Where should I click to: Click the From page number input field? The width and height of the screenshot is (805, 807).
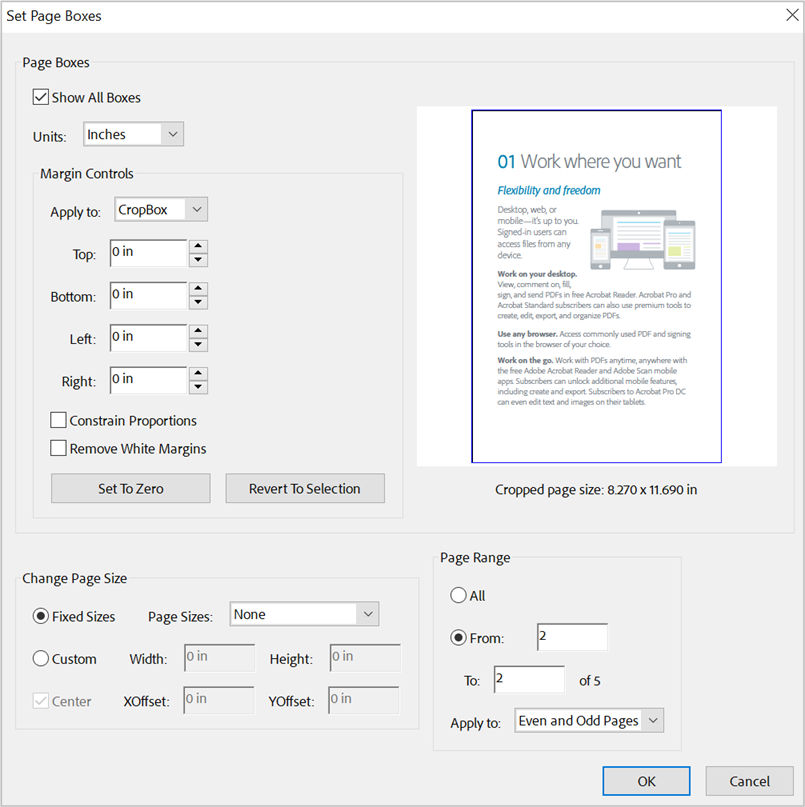(571, 636)
